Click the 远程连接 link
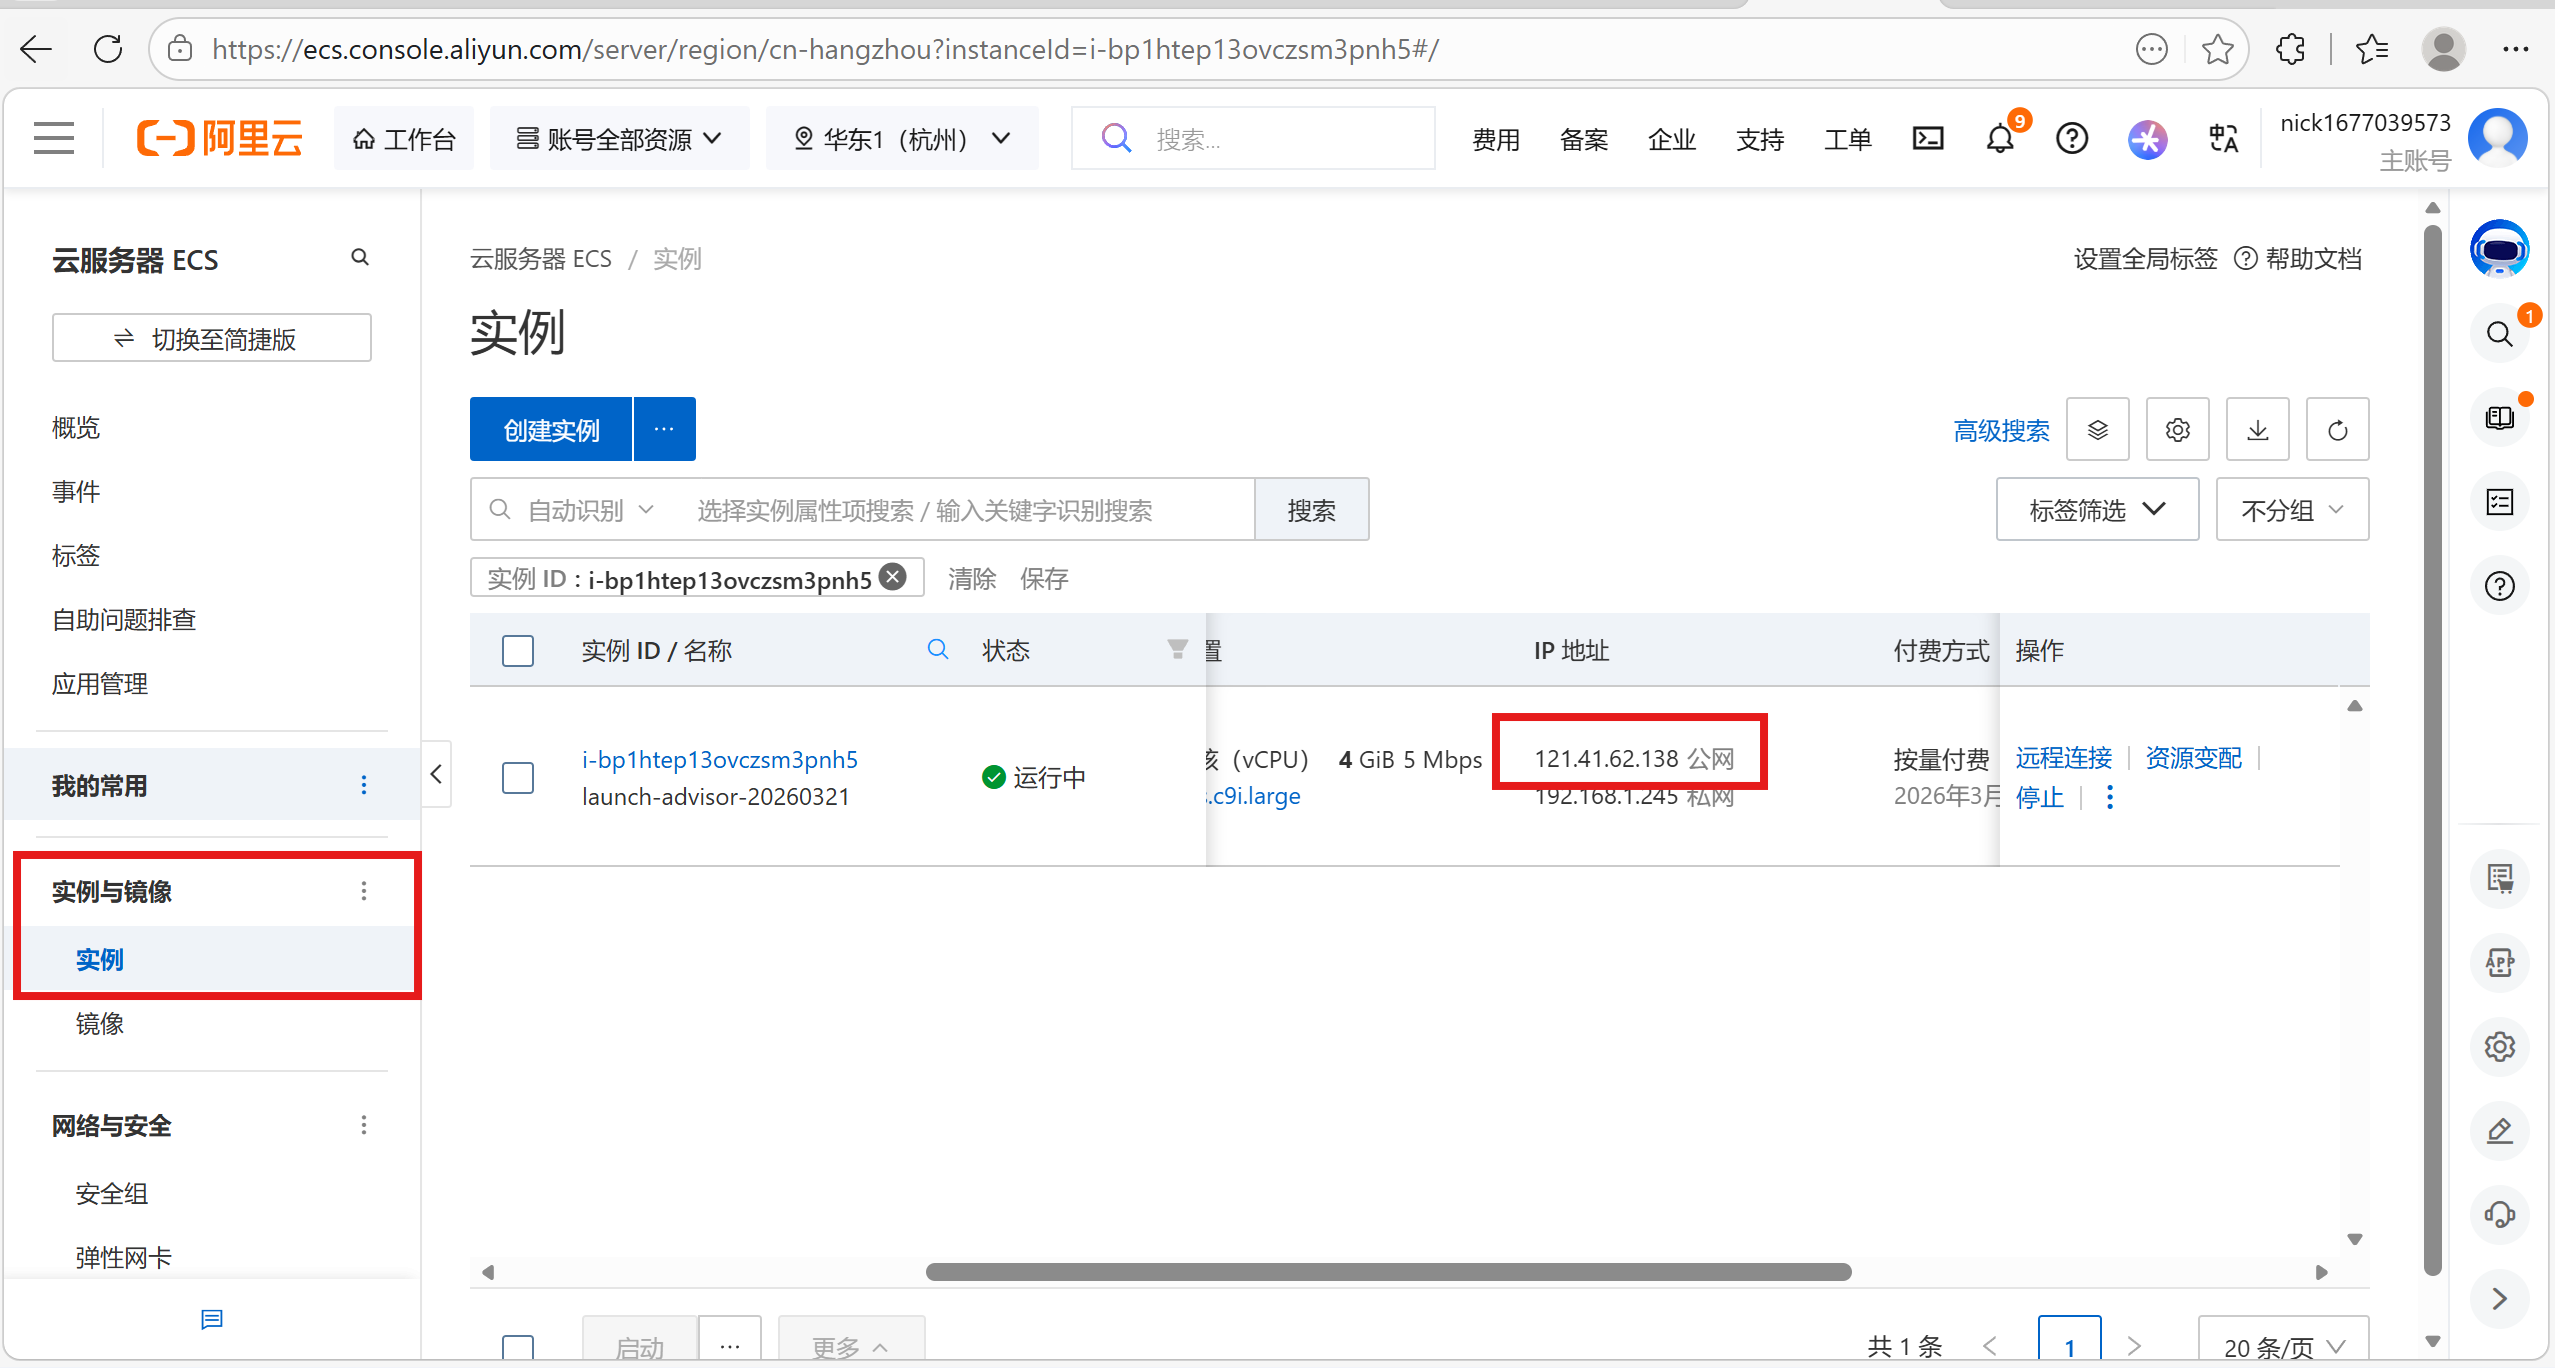This screenshot has height=1368, width=2555. tap(2063, 758)
